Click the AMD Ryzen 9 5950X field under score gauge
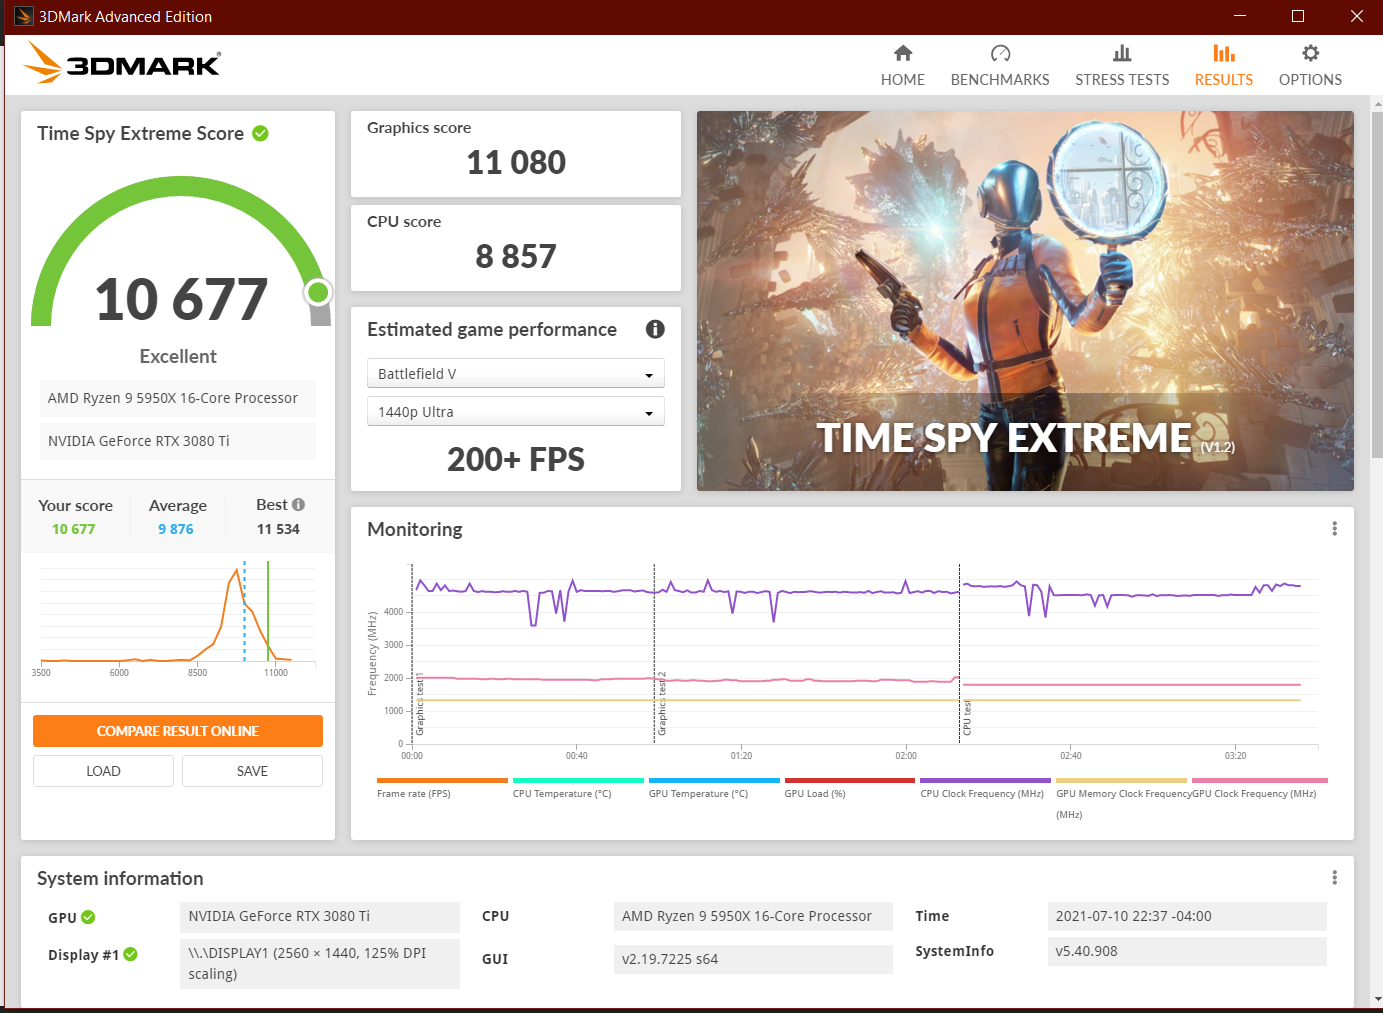Screen dimensions: 1383x1013 [178, 398]
